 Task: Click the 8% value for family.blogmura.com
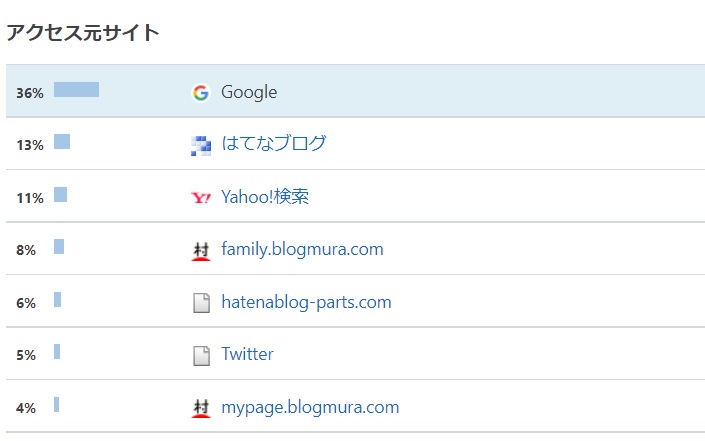tap(26, 250)
